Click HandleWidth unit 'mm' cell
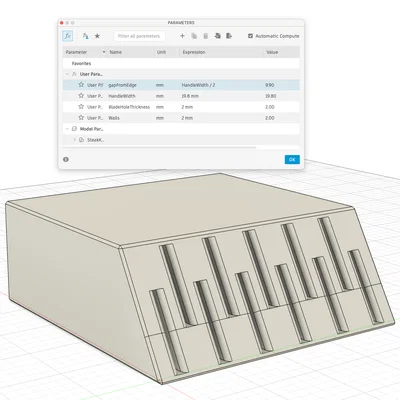Screen dimensions: 400x400 pos(160,96)
